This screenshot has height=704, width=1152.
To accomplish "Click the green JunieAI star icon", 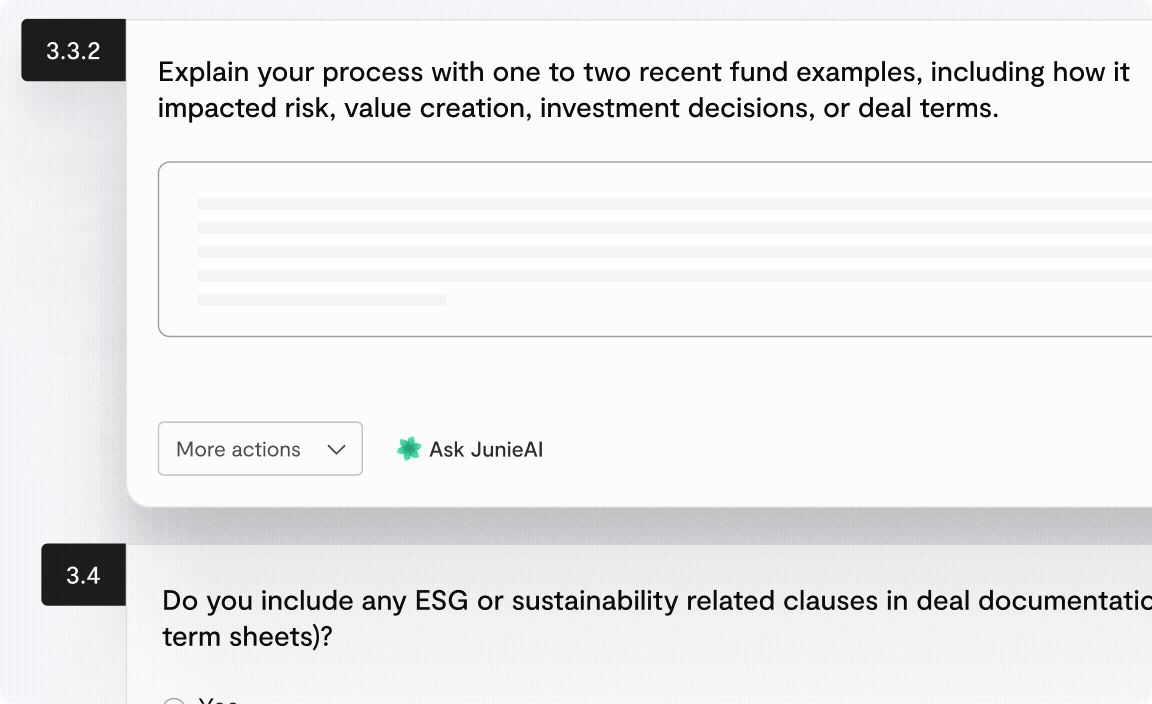I will point(409,449).
